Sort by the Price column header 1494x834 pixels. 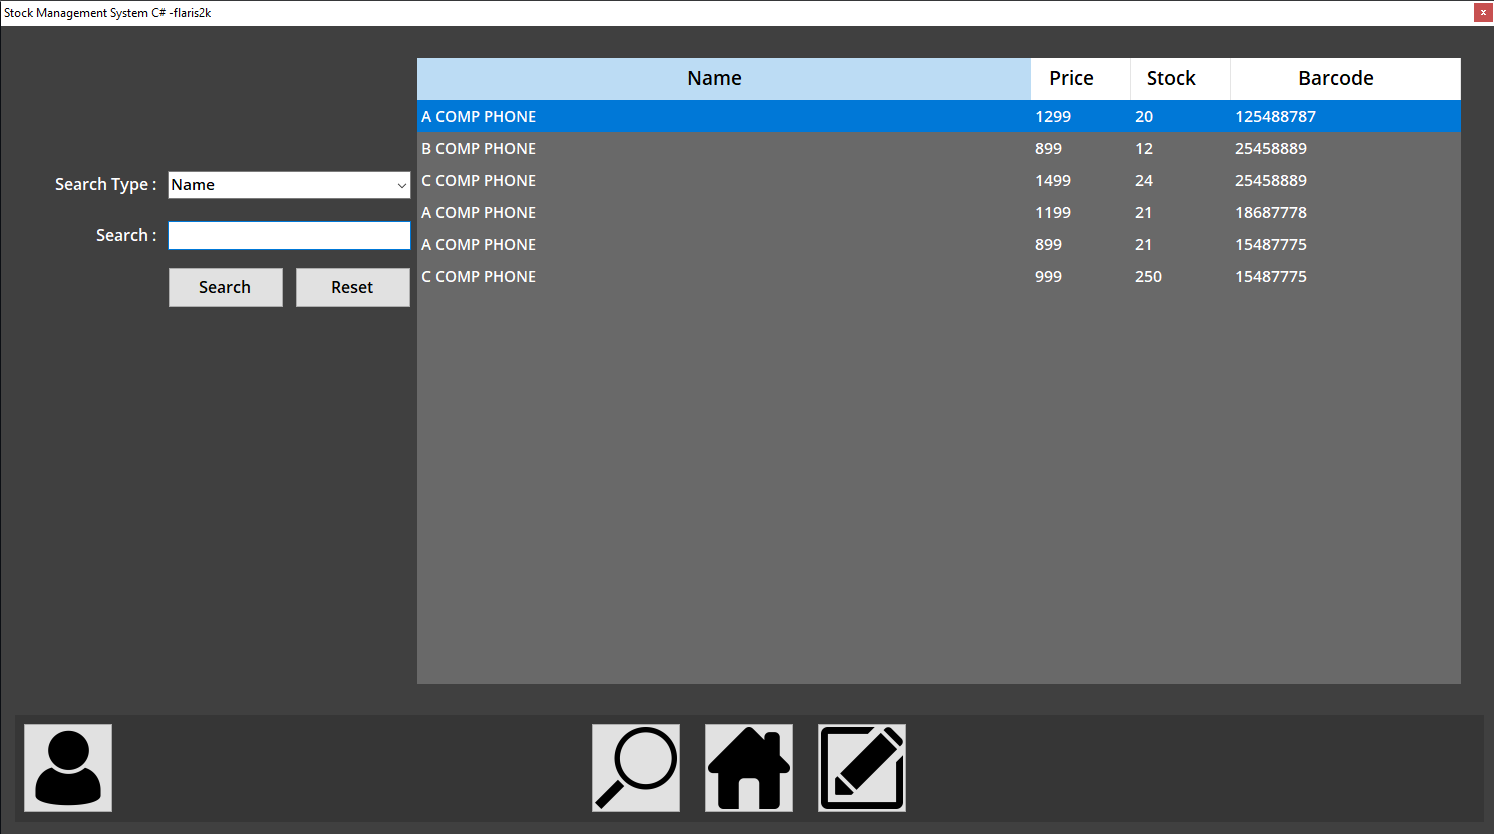[1071, 78]
